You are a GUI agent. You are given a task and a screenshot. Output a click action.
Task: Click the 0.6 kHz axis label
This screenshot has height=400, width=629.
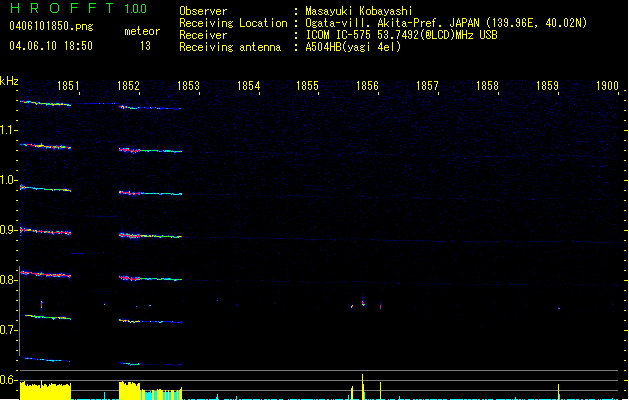[x=8, y=380]
